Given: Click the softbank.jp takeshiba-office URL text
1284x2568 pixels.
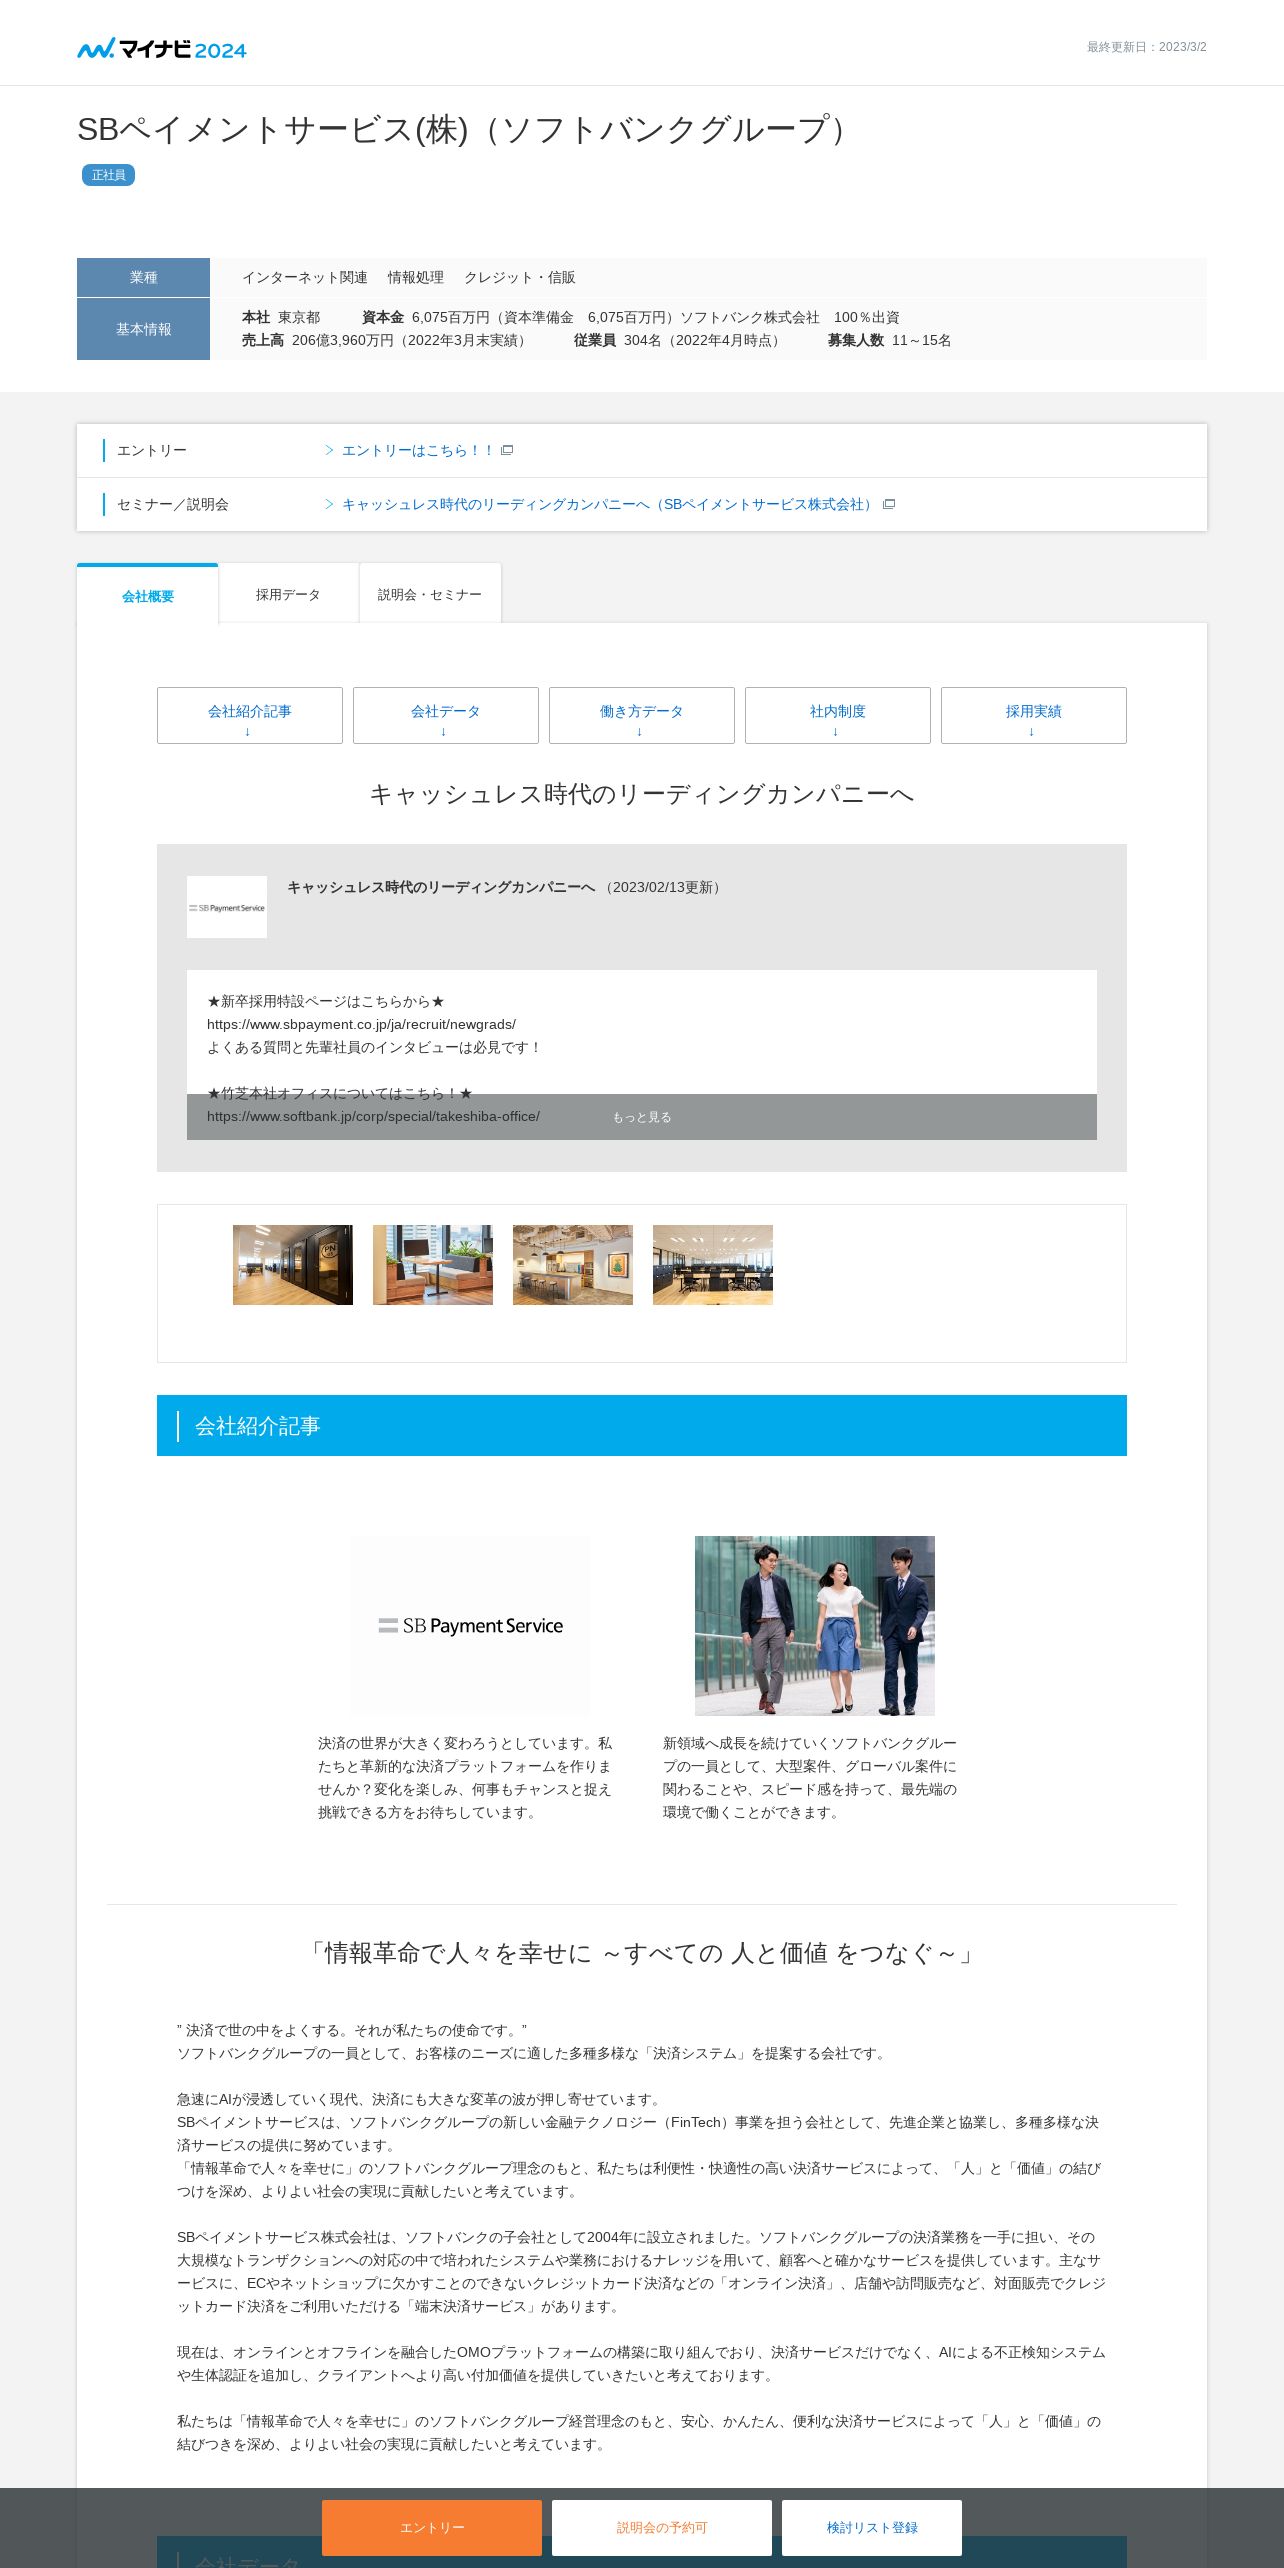Looking at the screenshot, I should pyautogui.click(x=373, y=1116).
